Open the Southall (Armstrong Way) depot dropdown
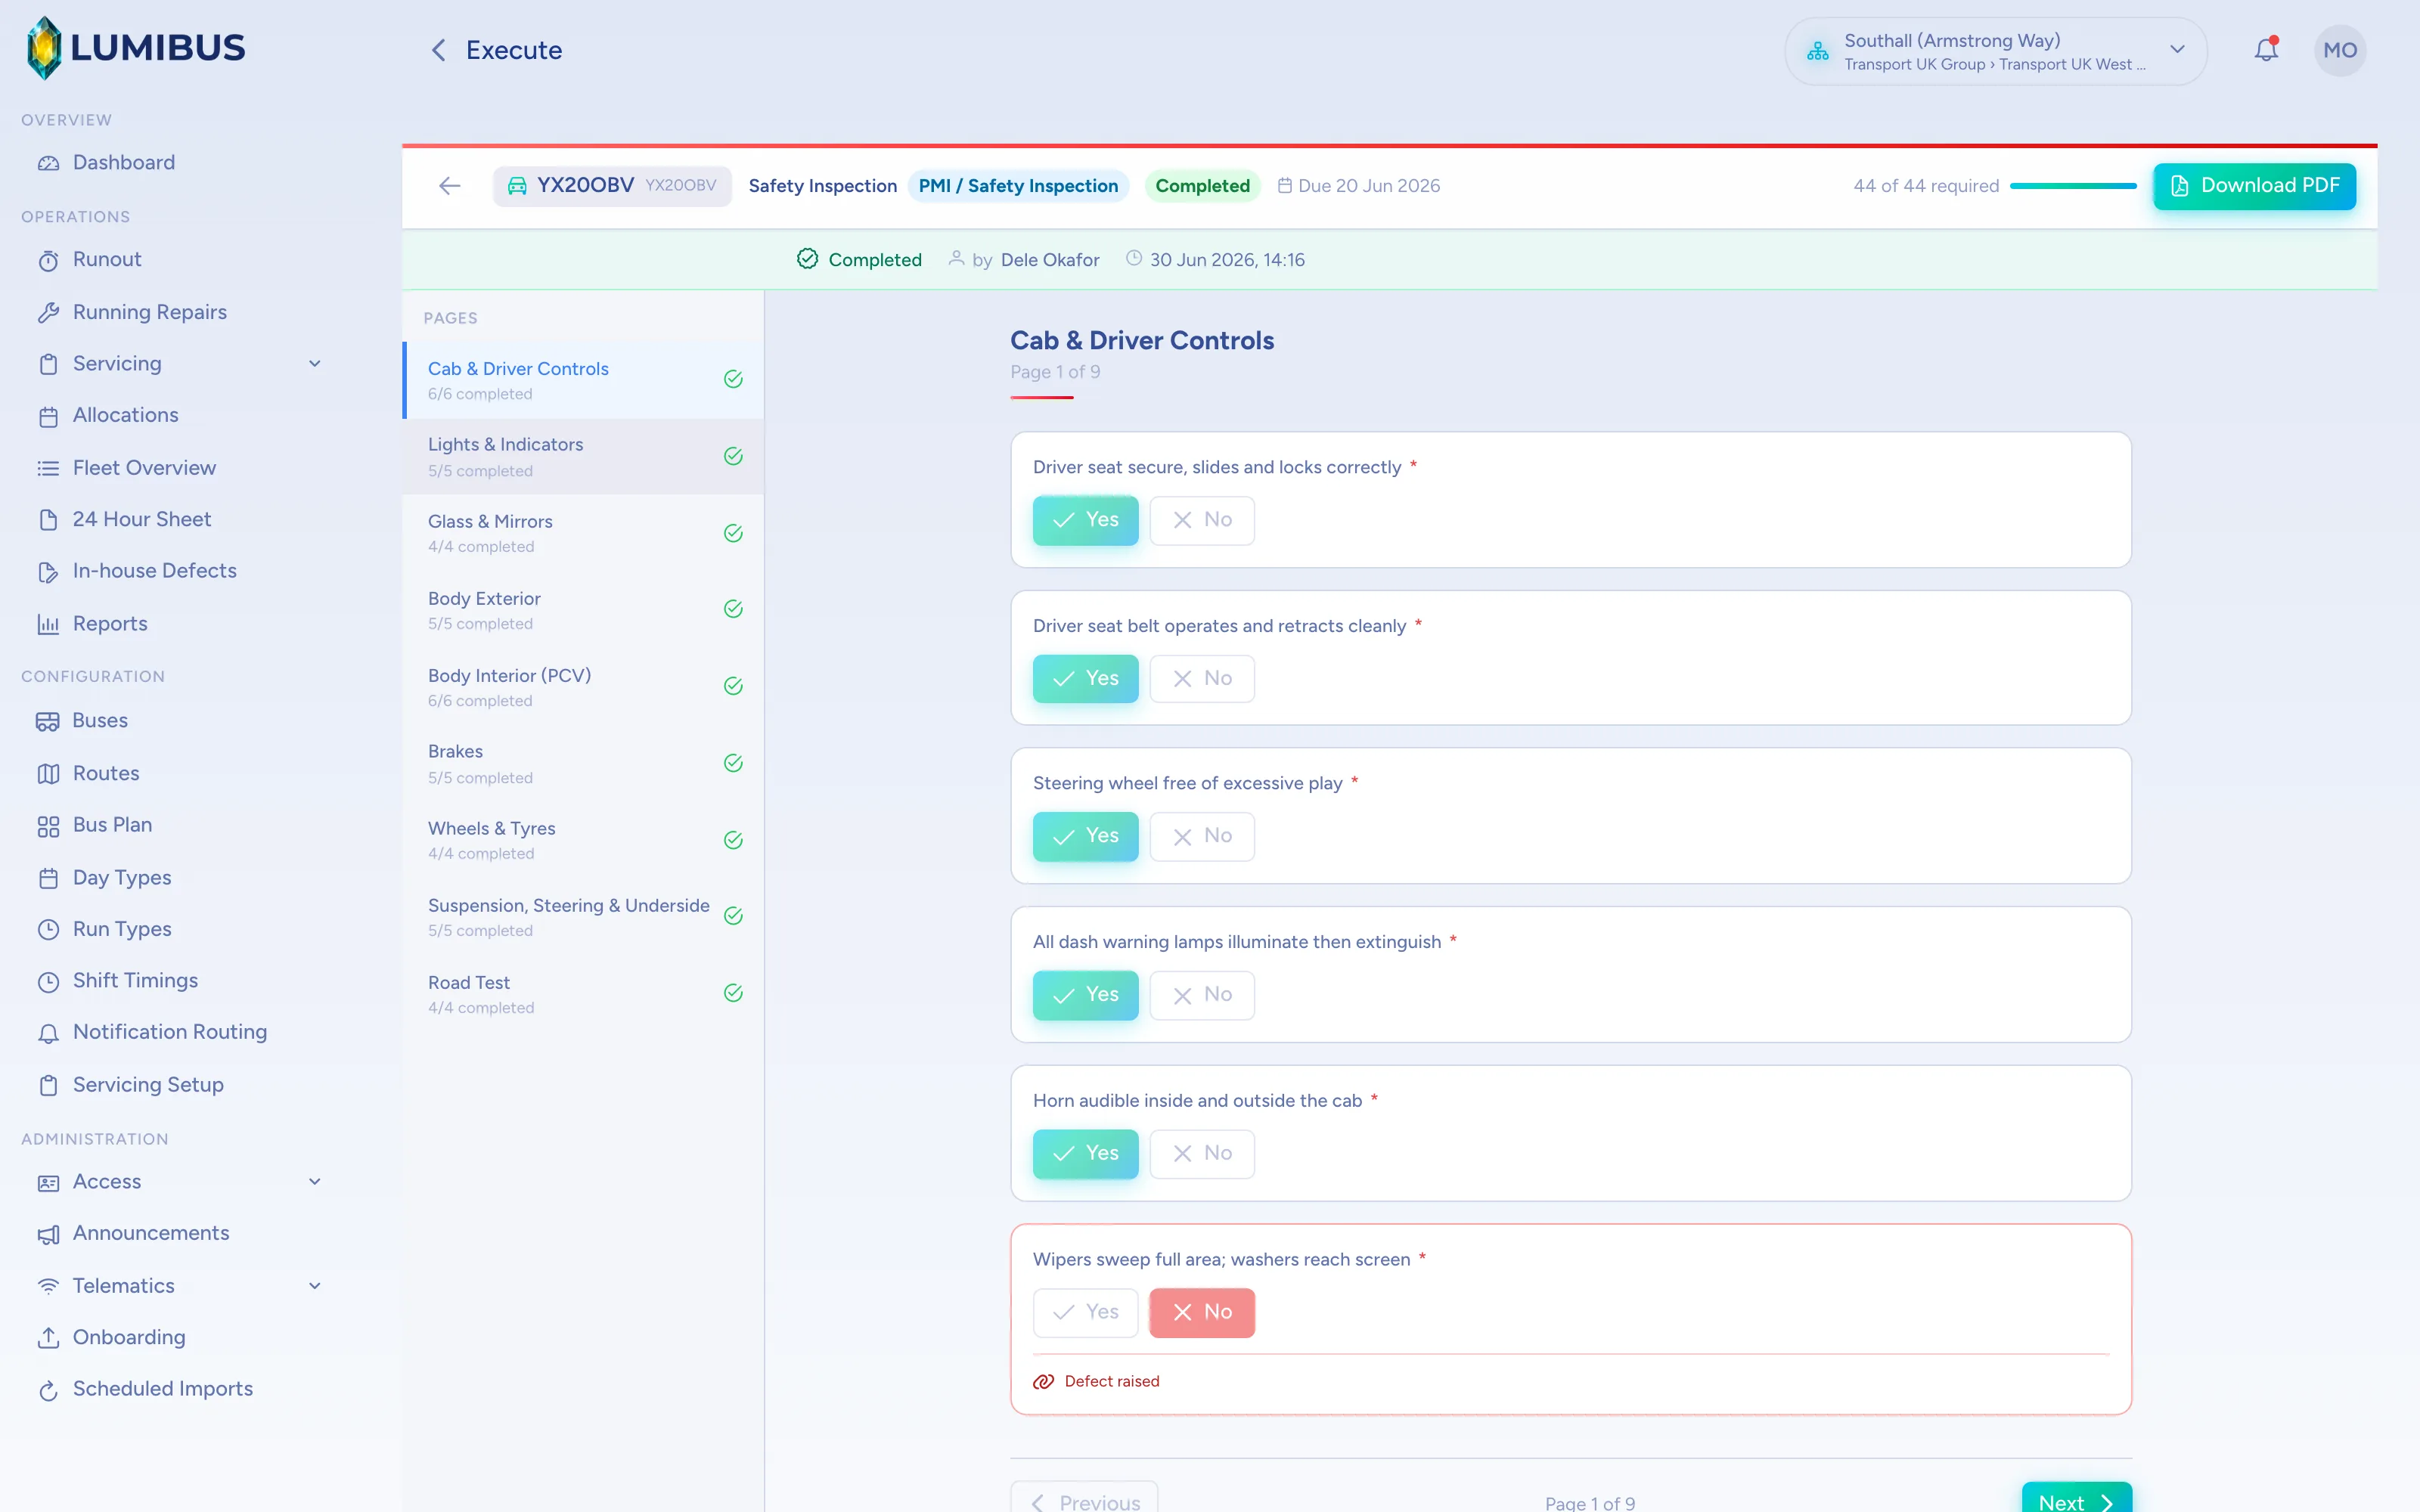 [1995, 51]
